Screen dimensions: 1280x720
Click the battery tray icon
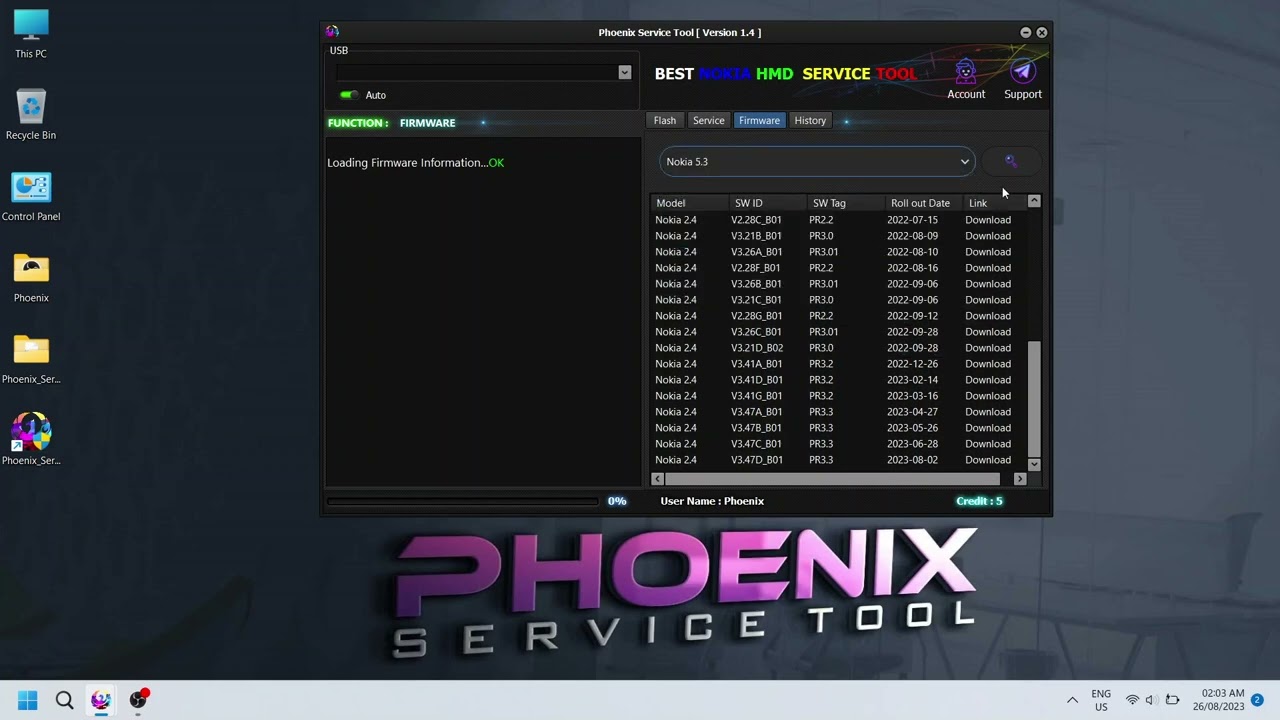pyautogui.click(x=1172, y=701)
